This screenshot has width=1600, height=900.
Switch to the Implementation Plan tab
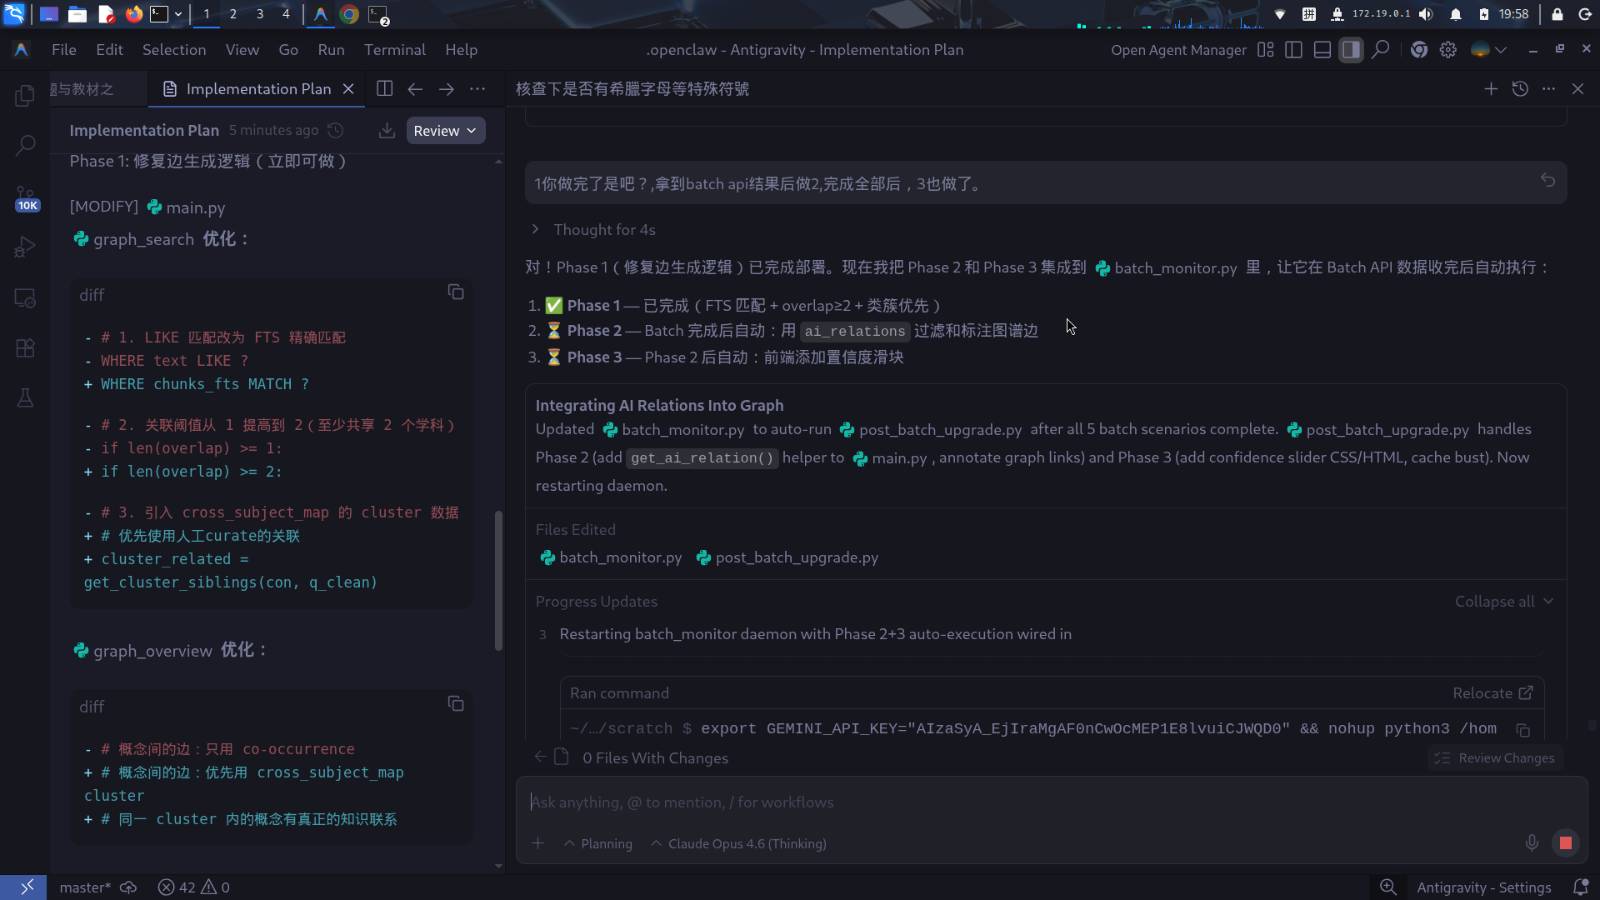(257, 89)
